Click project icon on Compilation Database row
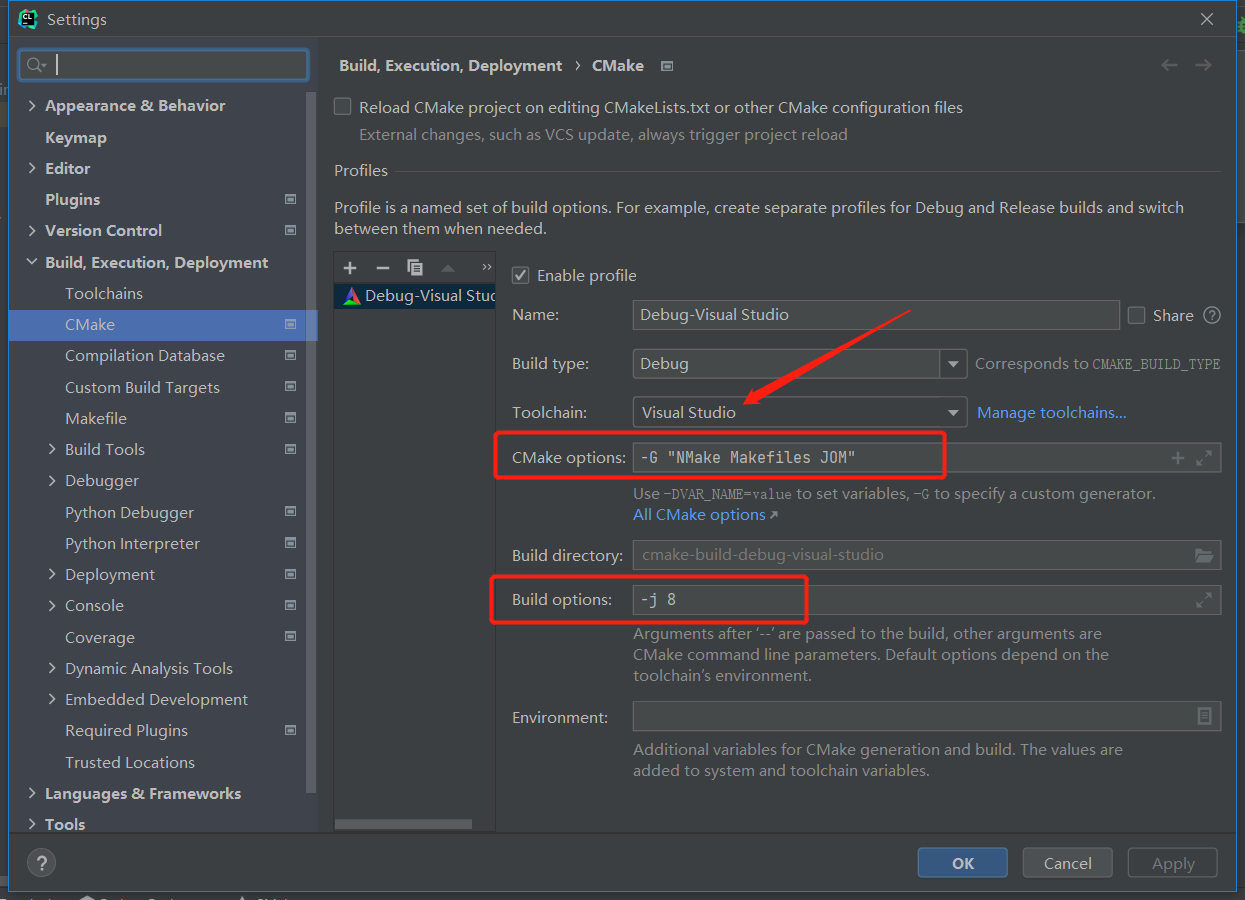 coord(290,355)
